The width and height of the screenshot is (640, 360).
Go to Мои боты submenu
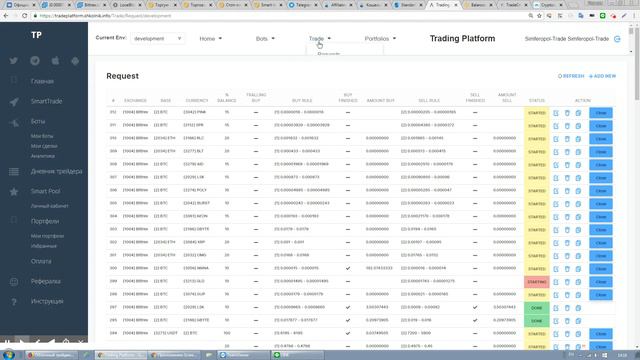(x=42, y=136)
